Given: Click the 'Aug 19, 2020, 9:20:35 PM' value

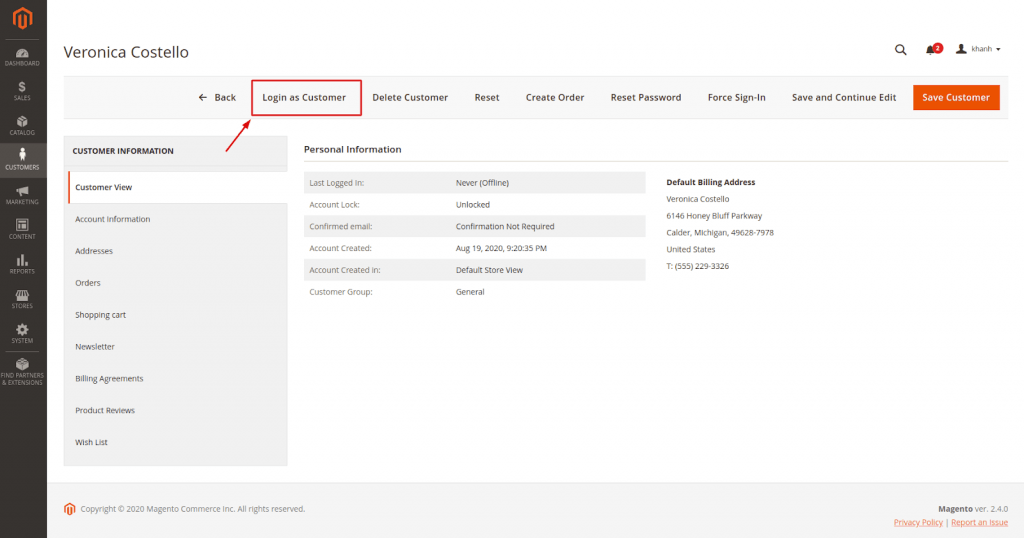Looking at the screenshot, I should 501,248.
